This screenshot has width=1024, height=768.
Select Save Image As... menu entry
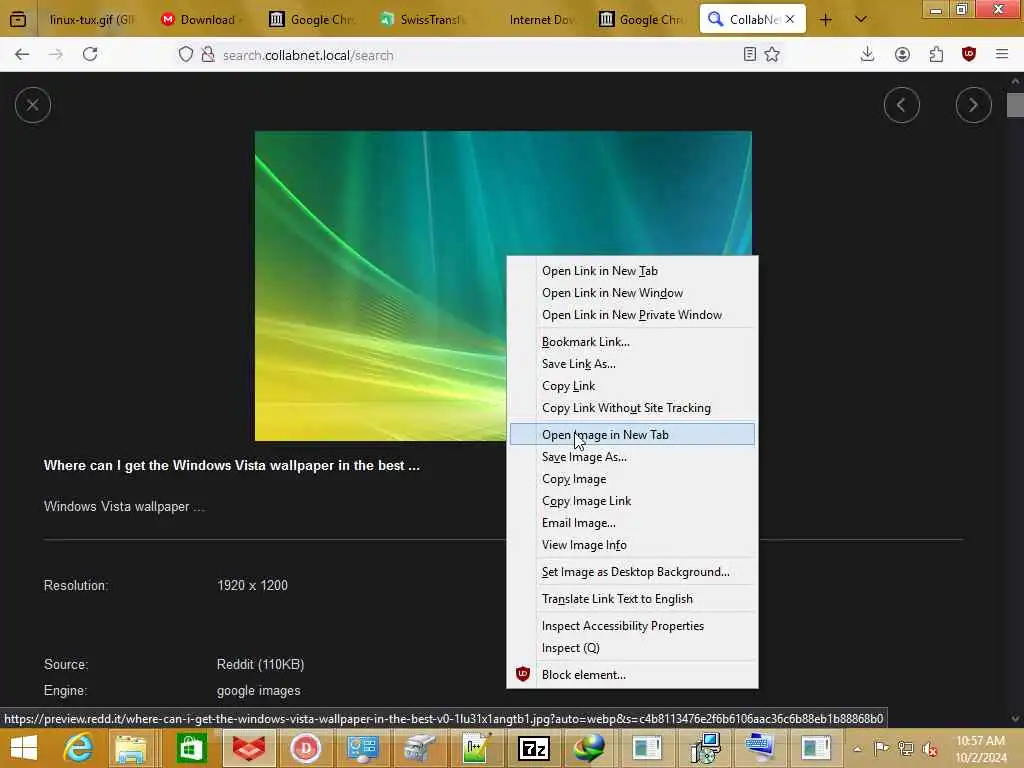point(632,457)
